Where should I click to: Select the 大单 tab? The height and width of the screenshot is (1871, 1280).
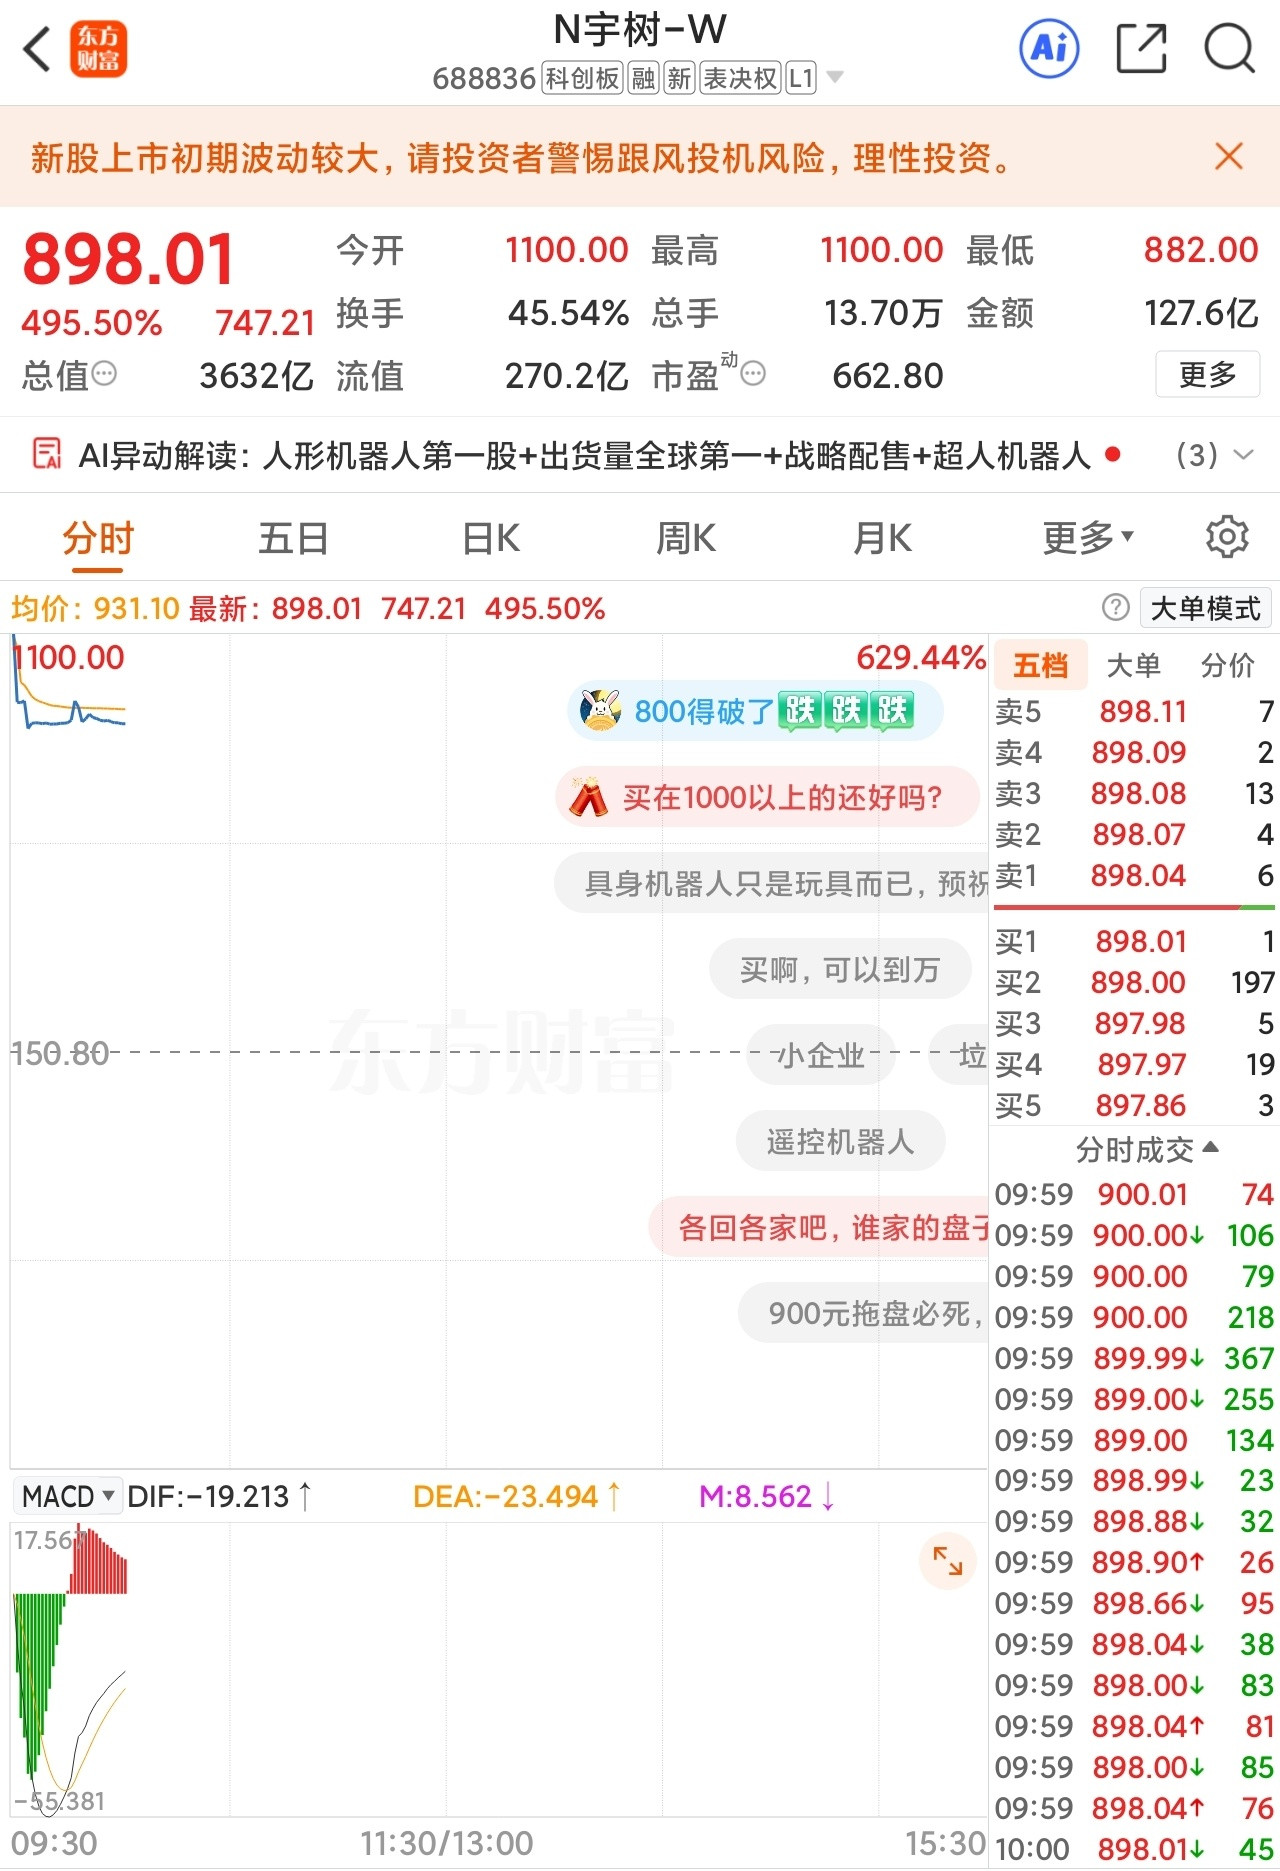[1133, 665]
